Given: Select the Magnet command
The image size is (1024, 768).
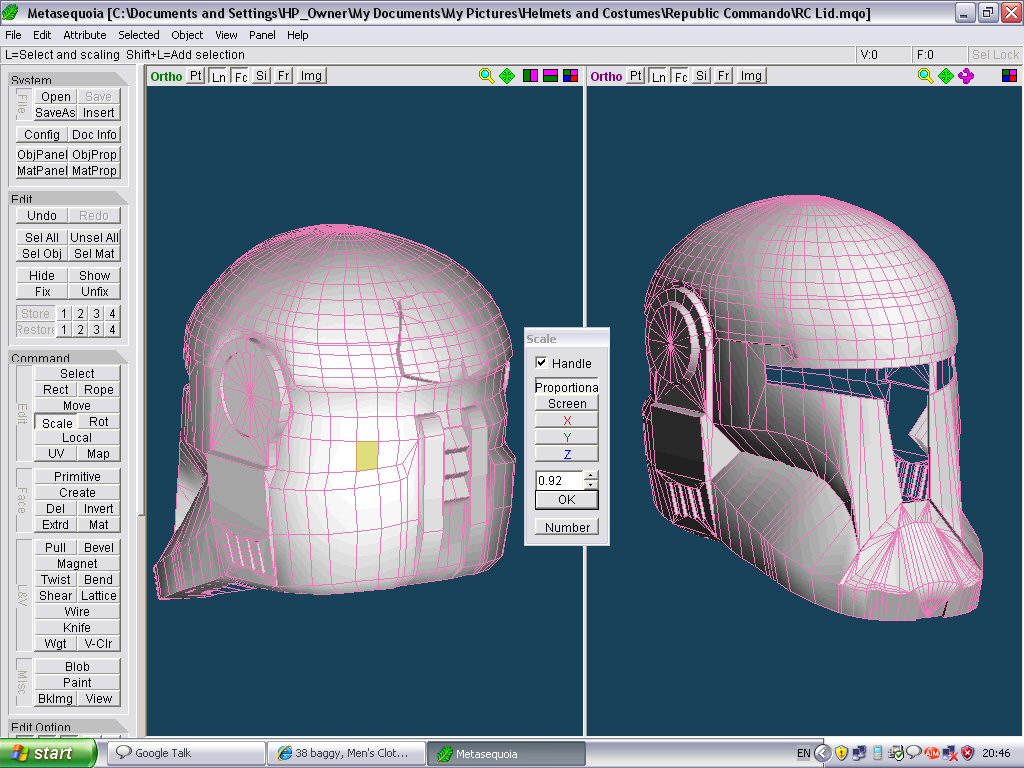Looking at the screenshot, I should (x=77, y=564).
